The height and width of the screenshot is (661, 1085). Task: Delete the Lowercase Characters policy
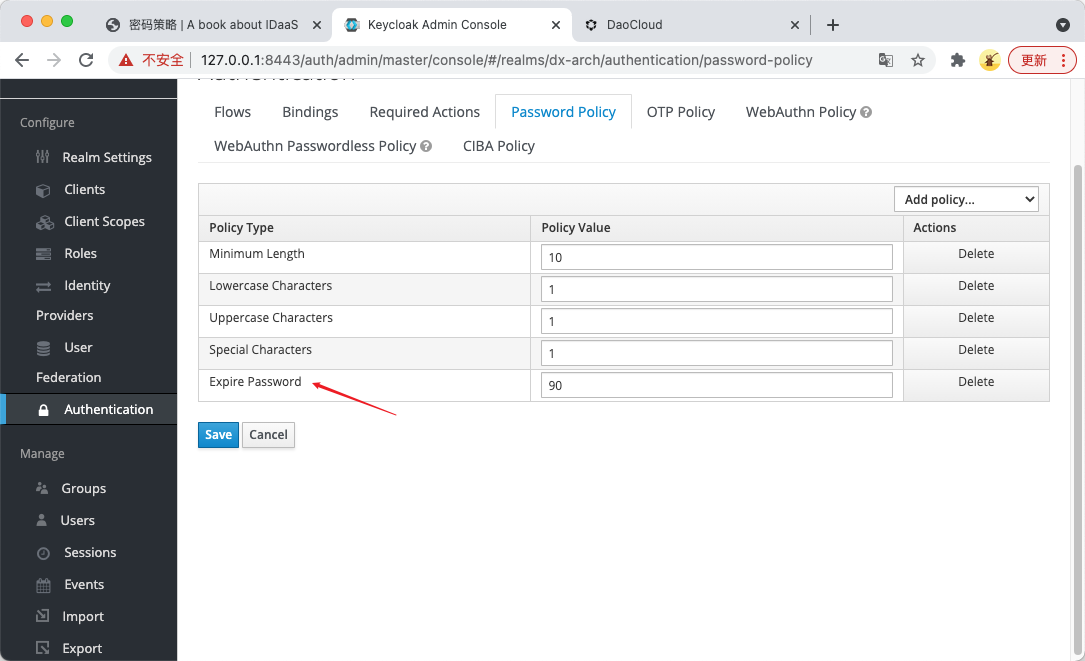click(x=976, y=286)
